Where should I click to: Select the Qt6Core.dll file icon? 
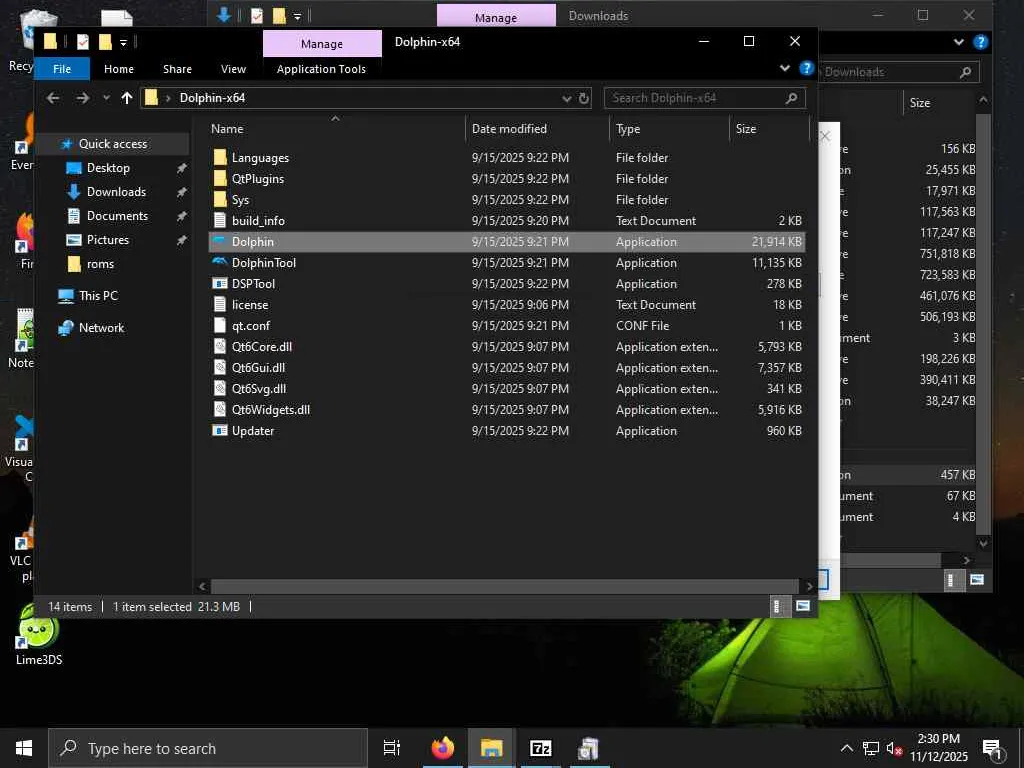click(220, 346)
